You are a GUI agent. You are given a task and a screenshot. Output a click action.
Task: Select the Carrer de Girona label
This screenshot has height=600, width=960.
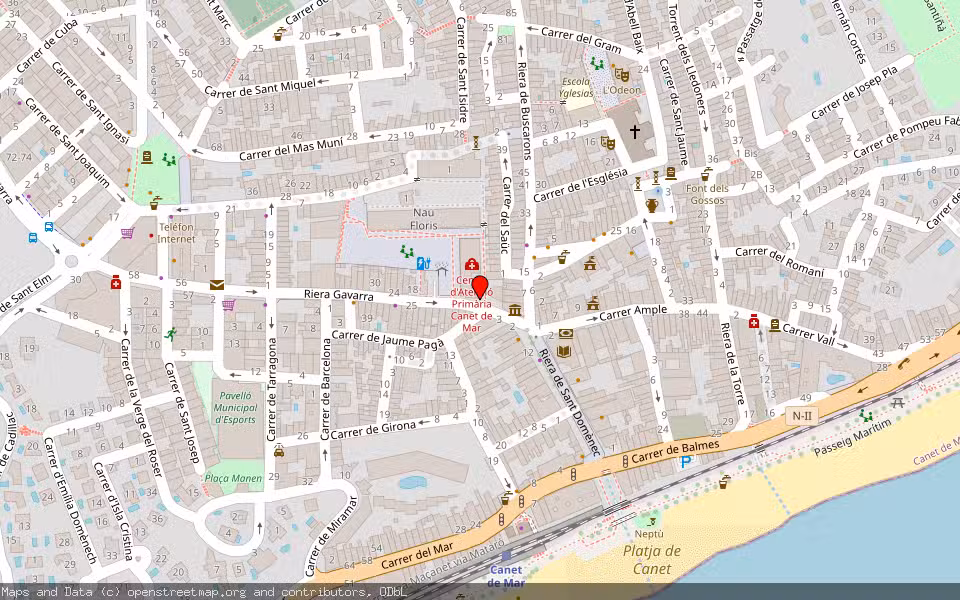[373, 430]
